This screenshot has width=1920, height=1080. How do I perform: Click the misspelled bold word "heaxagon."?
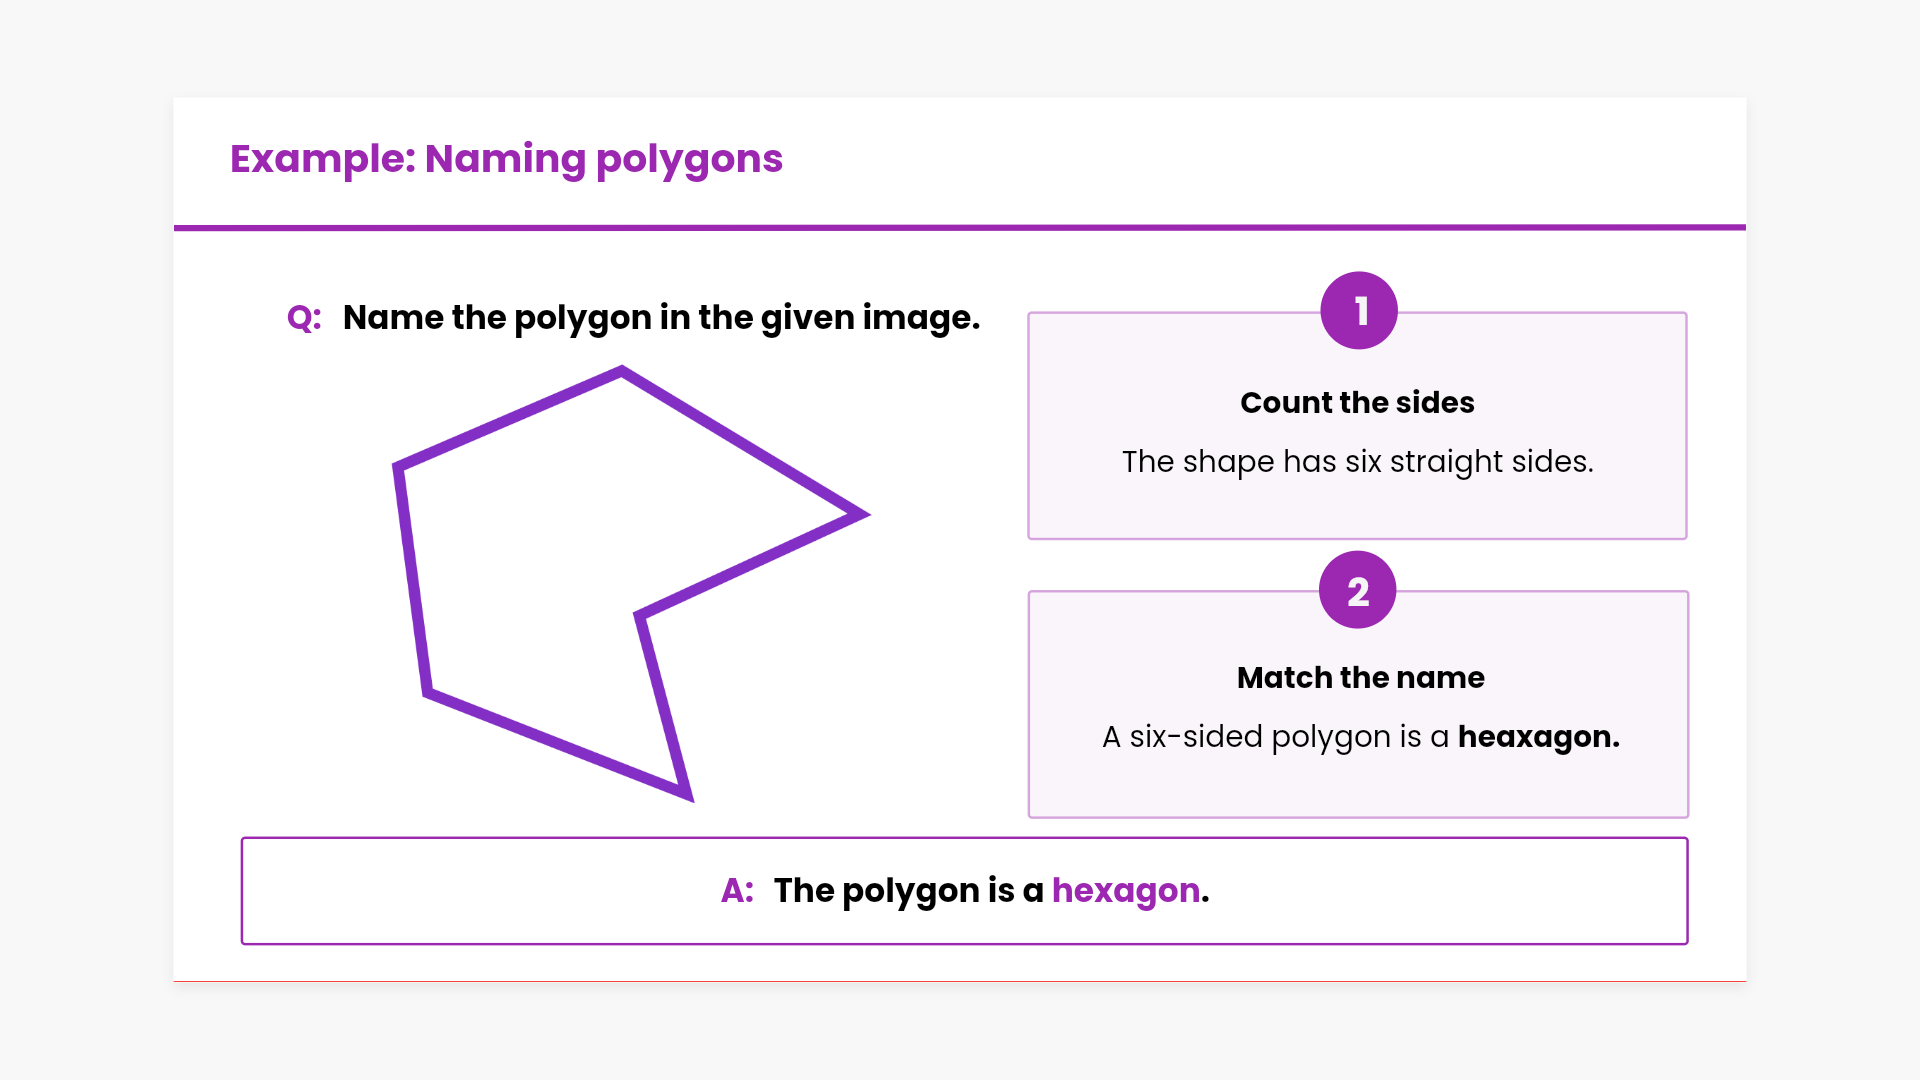pos(1538,737)
